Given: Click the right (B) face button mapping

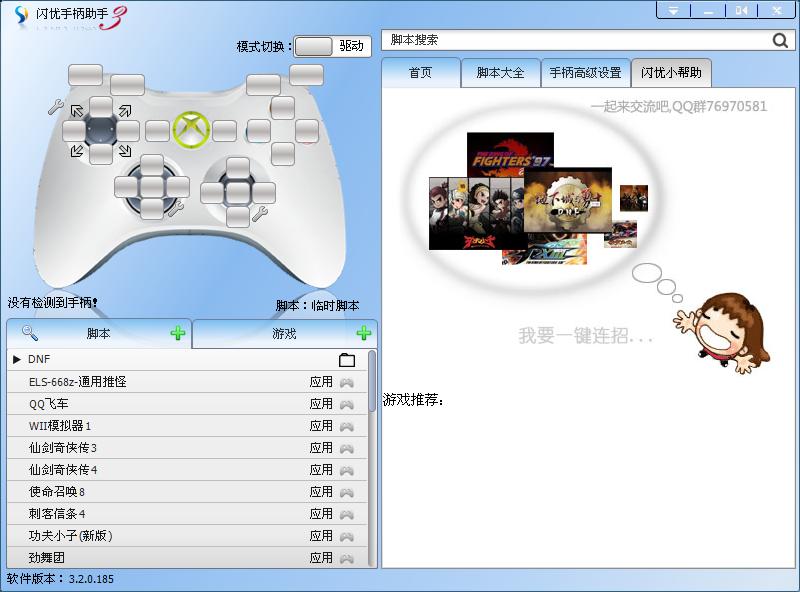Looking at the screenshot, I should coord(307,131).
